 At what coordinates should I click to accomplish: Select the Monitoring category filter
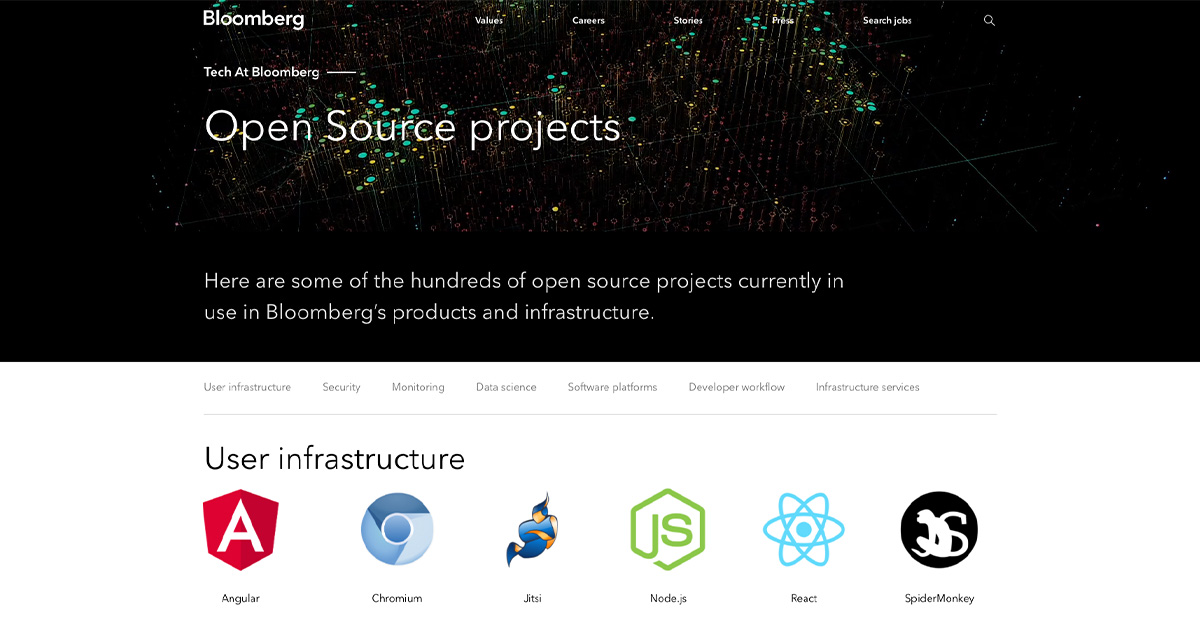pyautogui.click(x=418, y=387)
